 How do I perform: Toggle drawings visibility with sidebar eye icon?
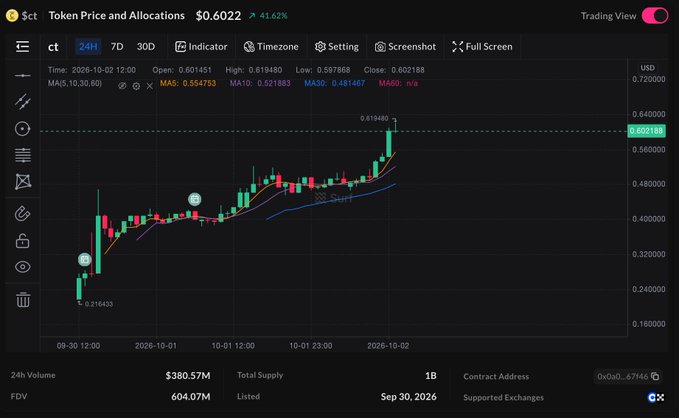tap(23, 267)
